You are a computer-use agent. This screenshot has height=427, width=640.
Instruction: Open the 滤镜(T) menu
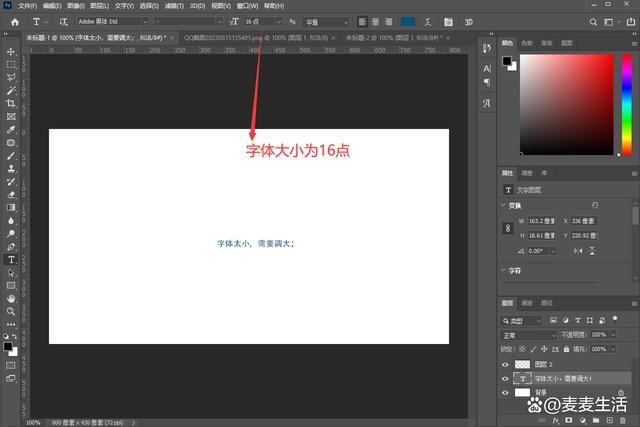[x=174, y=6]
